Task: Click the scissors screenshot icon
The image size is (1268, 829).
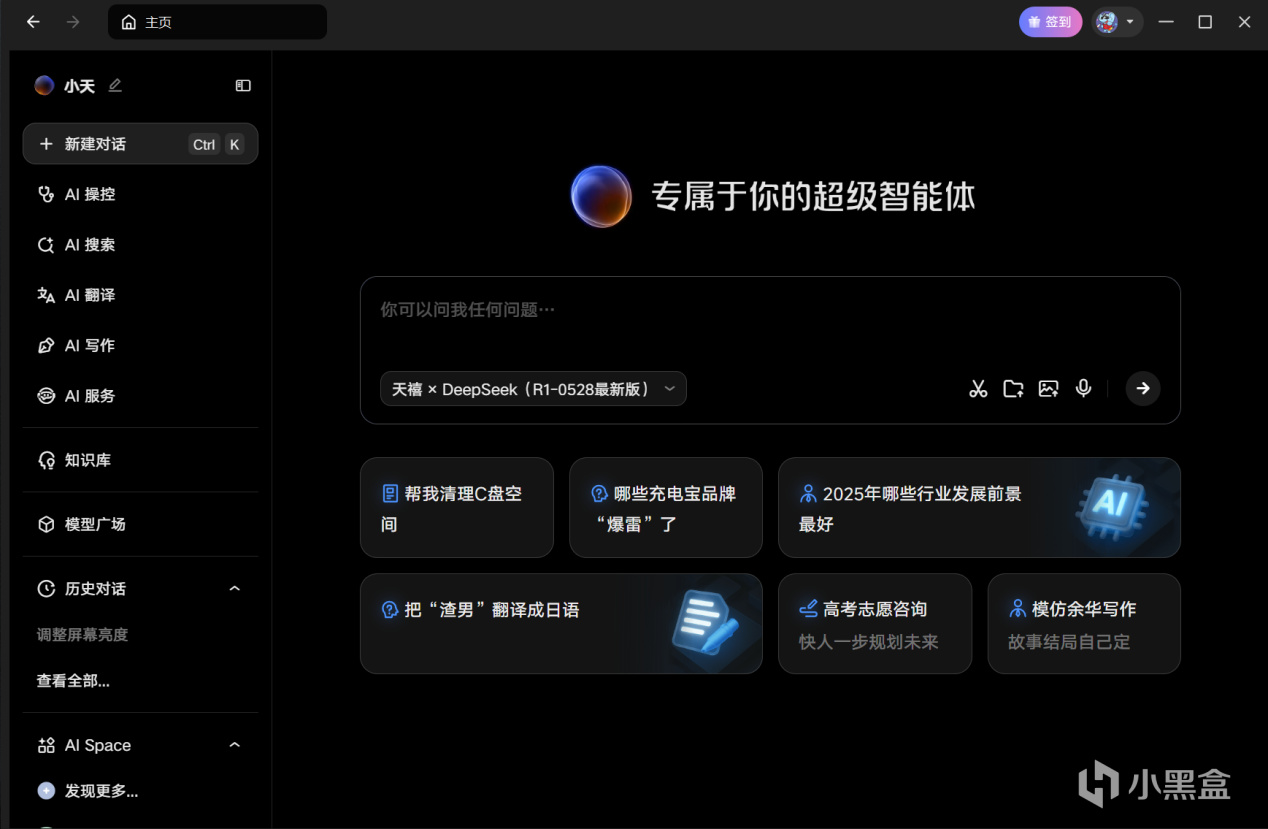Action: 978,389
